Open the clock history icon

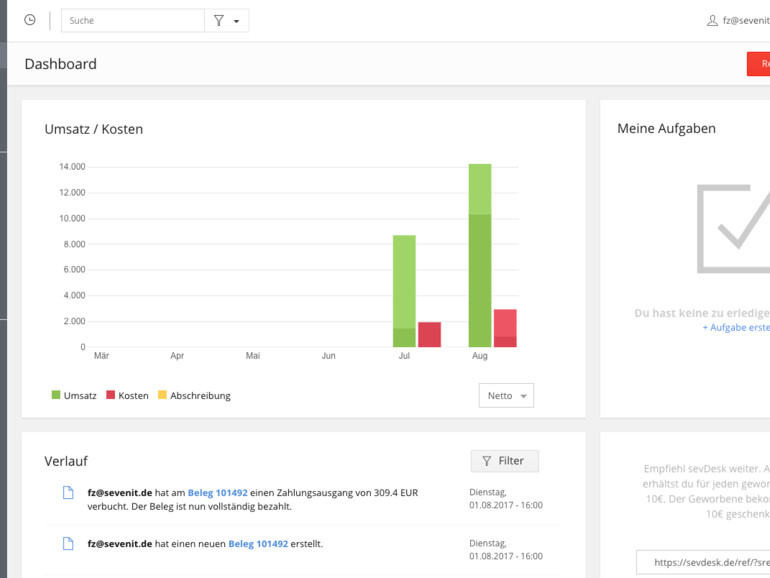(x=30, y=20)
